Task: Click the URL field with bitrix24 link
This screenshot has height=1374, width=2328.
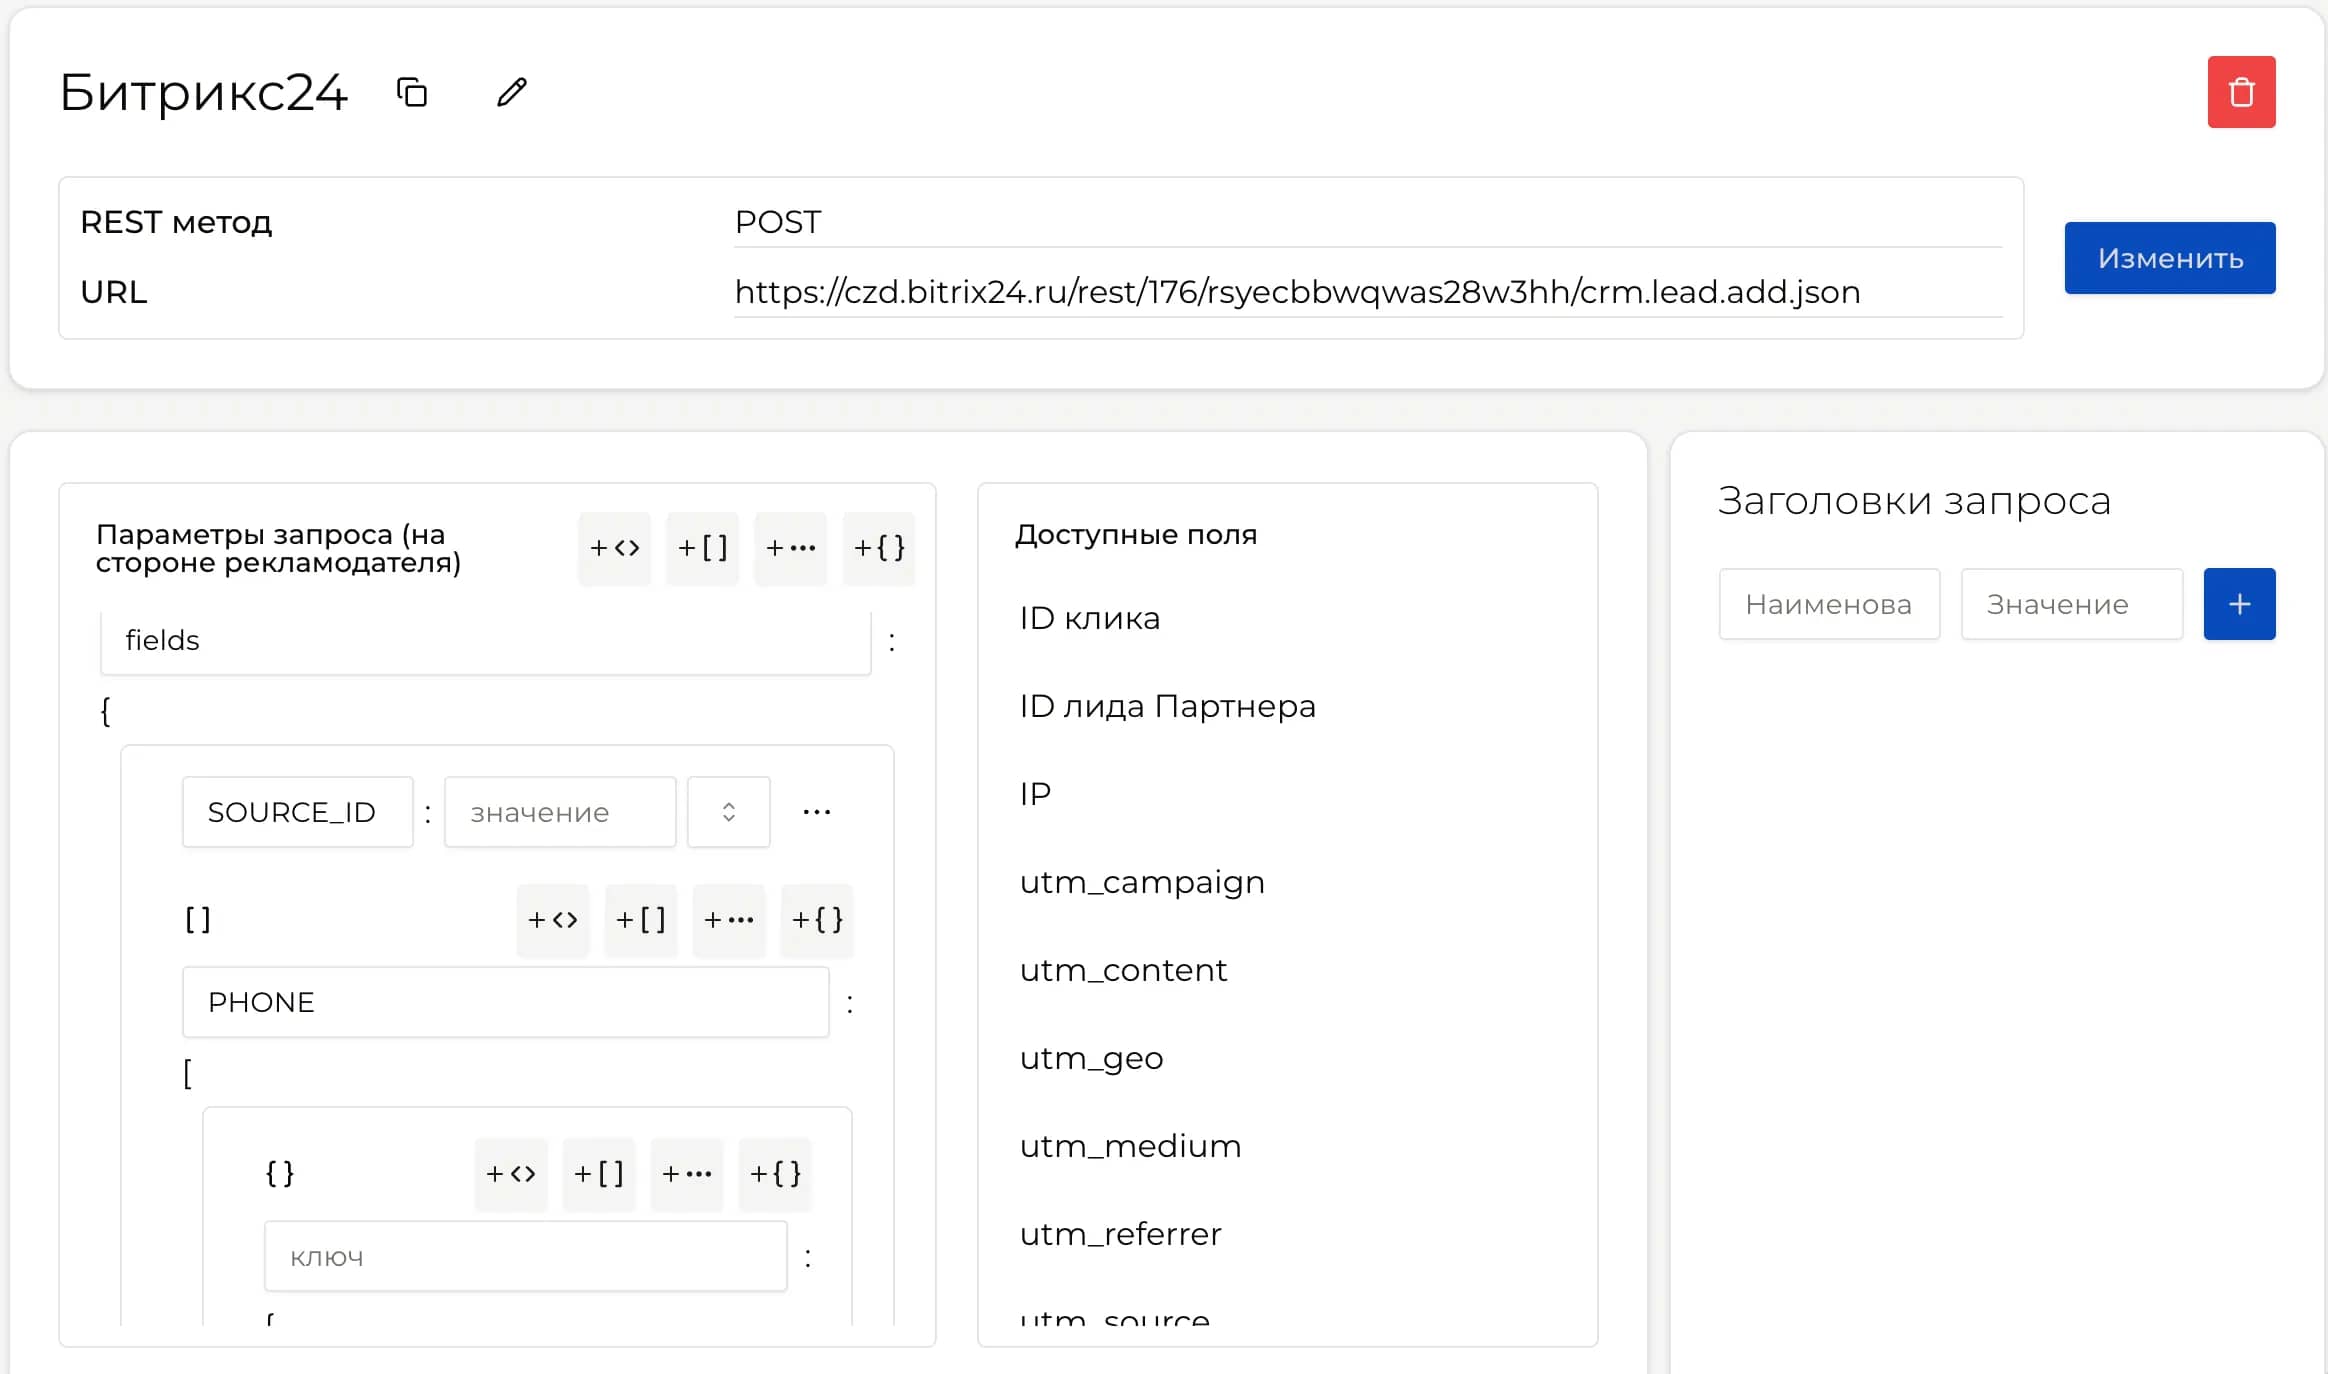Action: 1297,292
